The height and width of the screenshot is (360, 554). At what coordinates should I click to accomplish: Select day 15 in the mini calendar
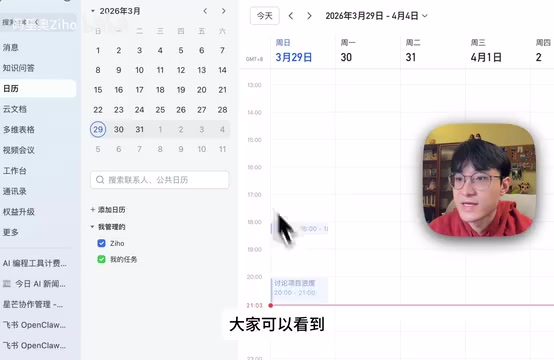click(x=98, y=90)
